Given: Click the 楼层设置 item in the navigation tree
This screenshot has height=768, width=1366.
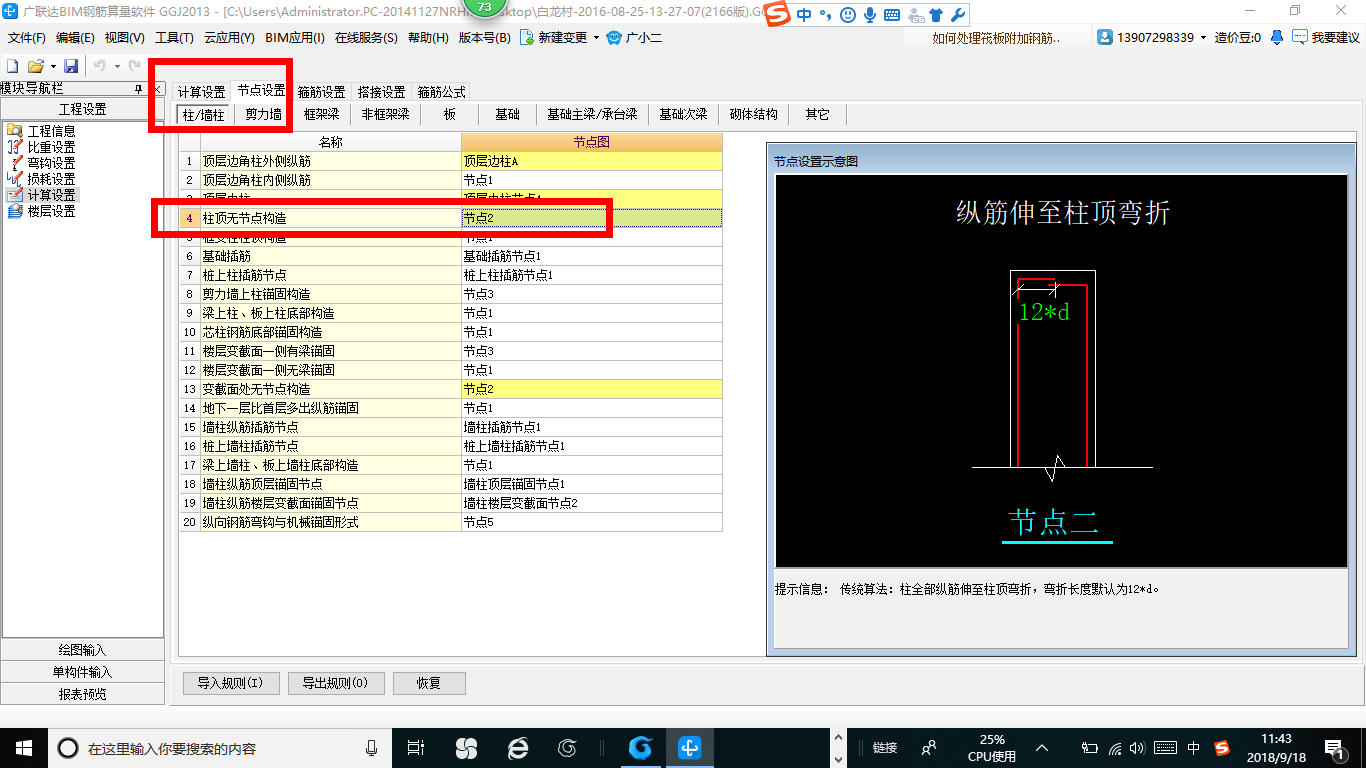Looking at the screenshot, I should coord(51,211).
